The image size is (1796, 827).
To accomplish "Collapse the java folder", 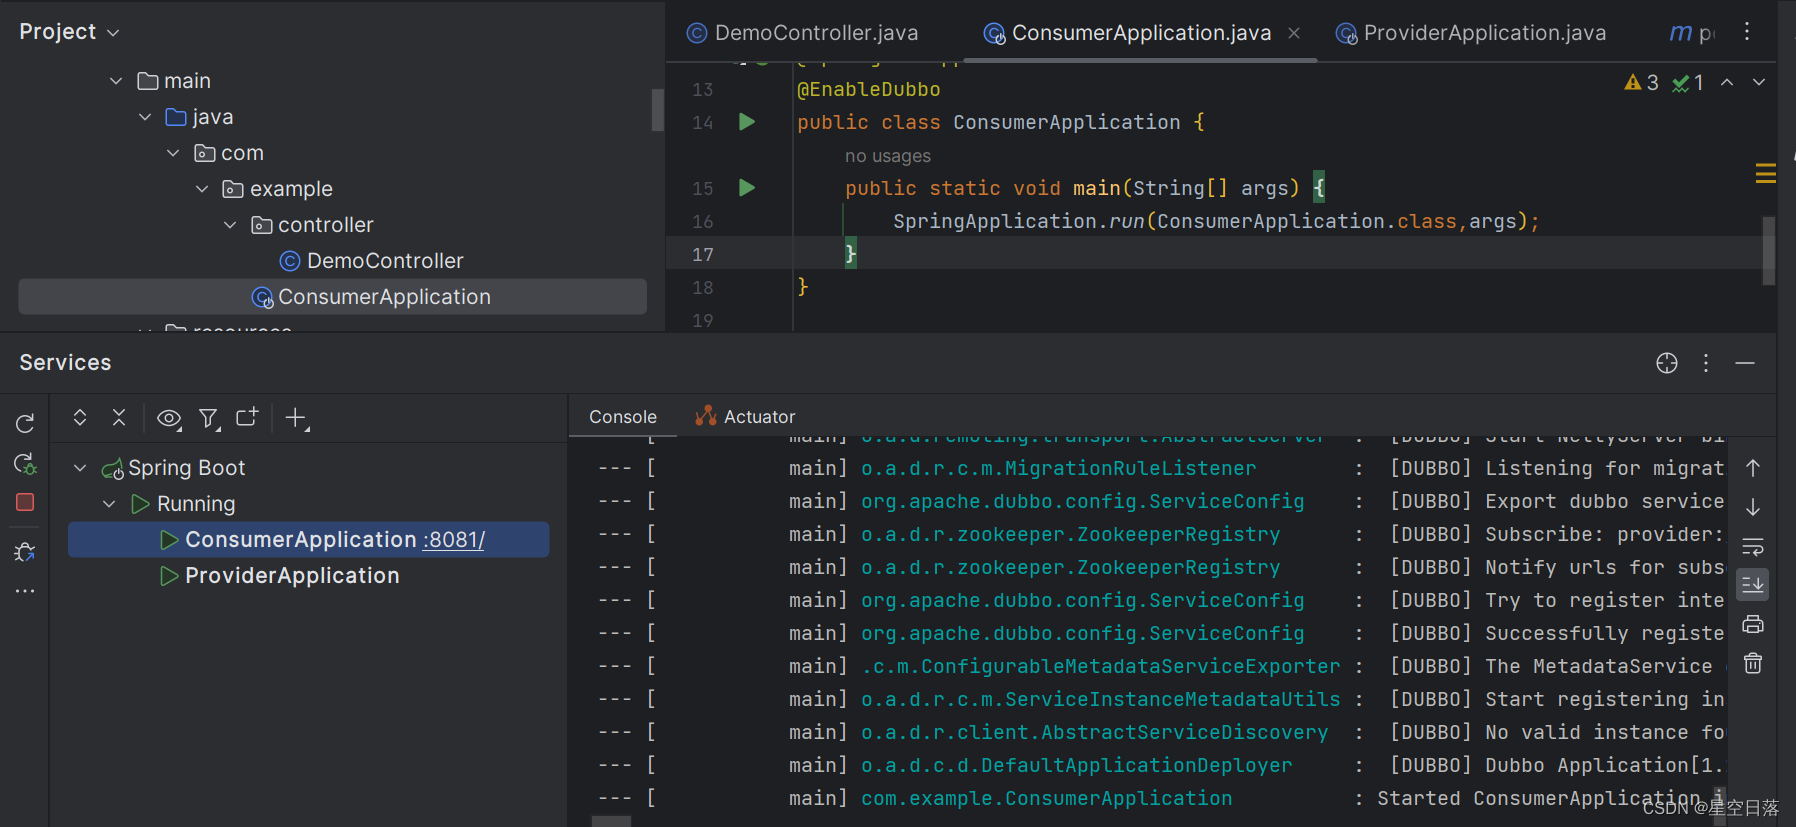I will click(x=145, y=117).
